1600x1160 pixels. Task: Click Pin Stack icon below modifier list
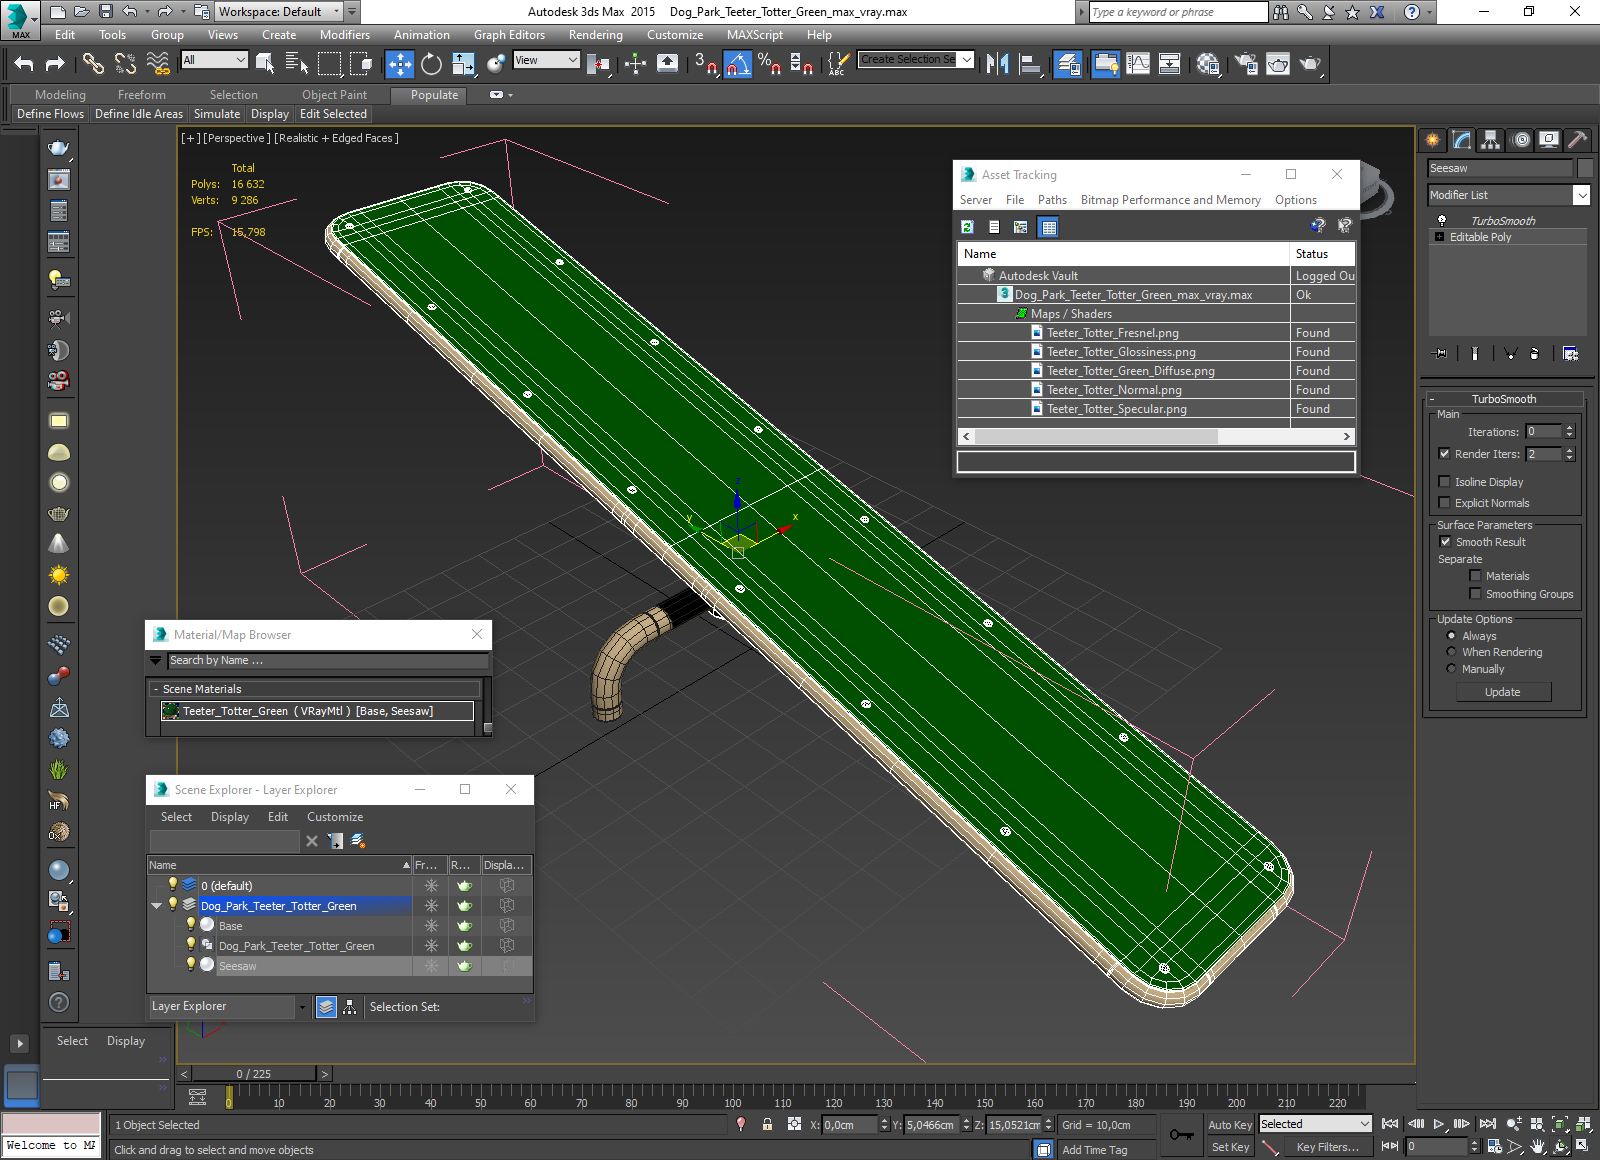[x=1440, y=353]
